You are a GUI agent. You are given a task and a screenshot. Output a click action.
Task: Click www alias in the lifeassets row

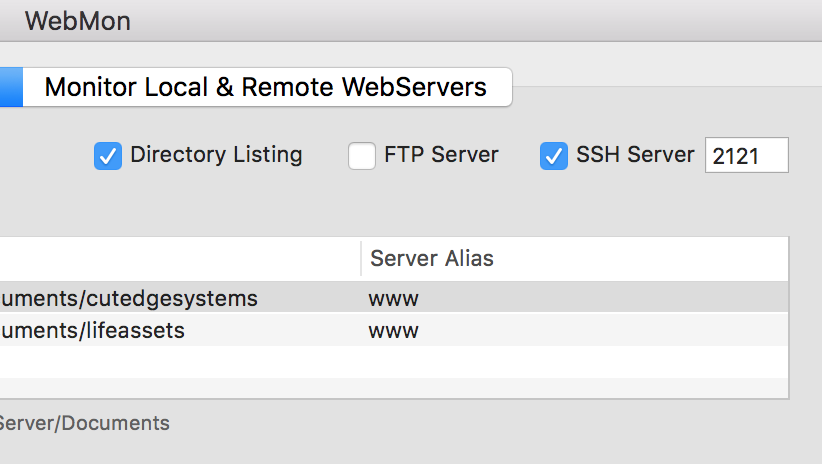[393, 330]
